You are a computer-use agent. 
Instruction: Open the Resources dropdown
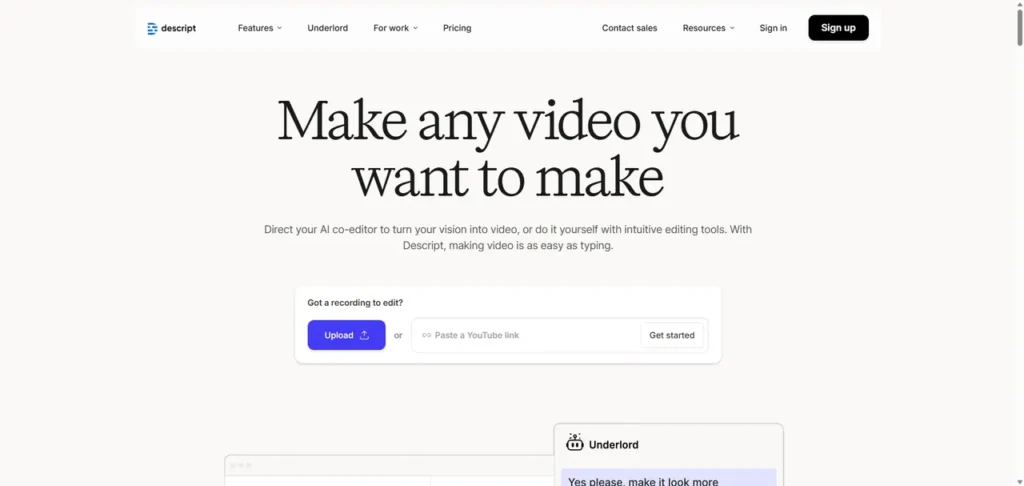(709, 28)
